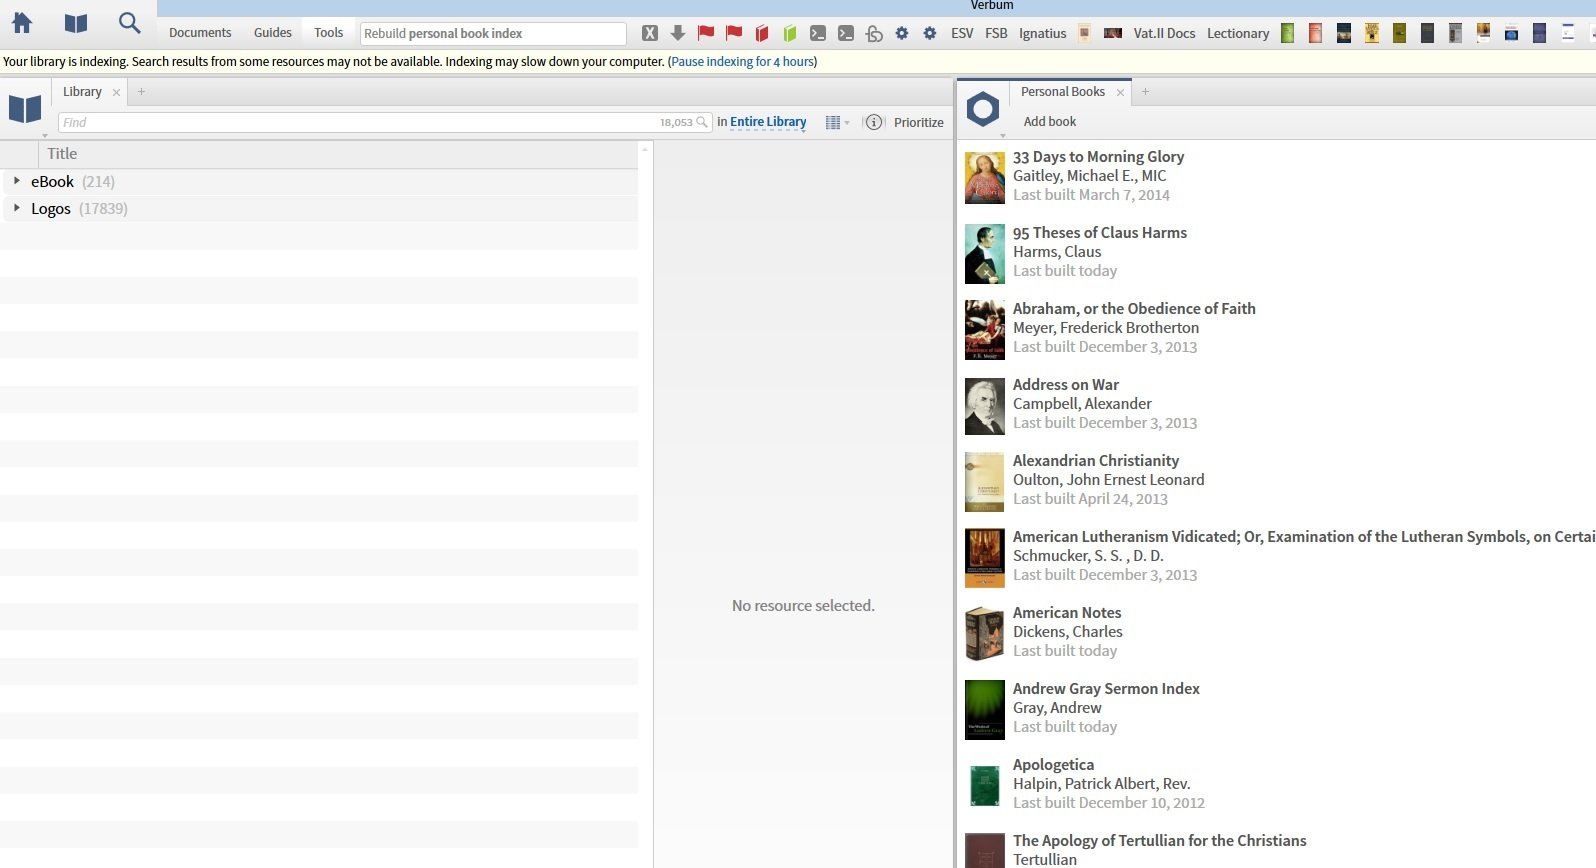Open the light-green book shortcut after Lectionary
1596x868 pixels.
[x=1288, y=33]
